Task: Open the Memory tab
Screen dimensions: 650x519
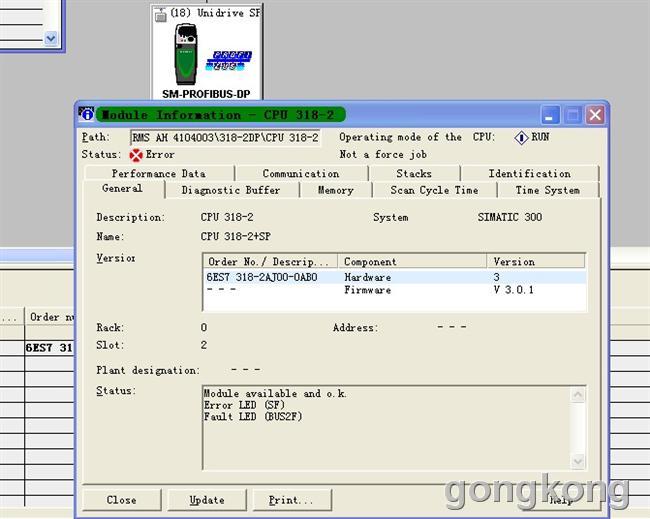Action: [335, 190]
